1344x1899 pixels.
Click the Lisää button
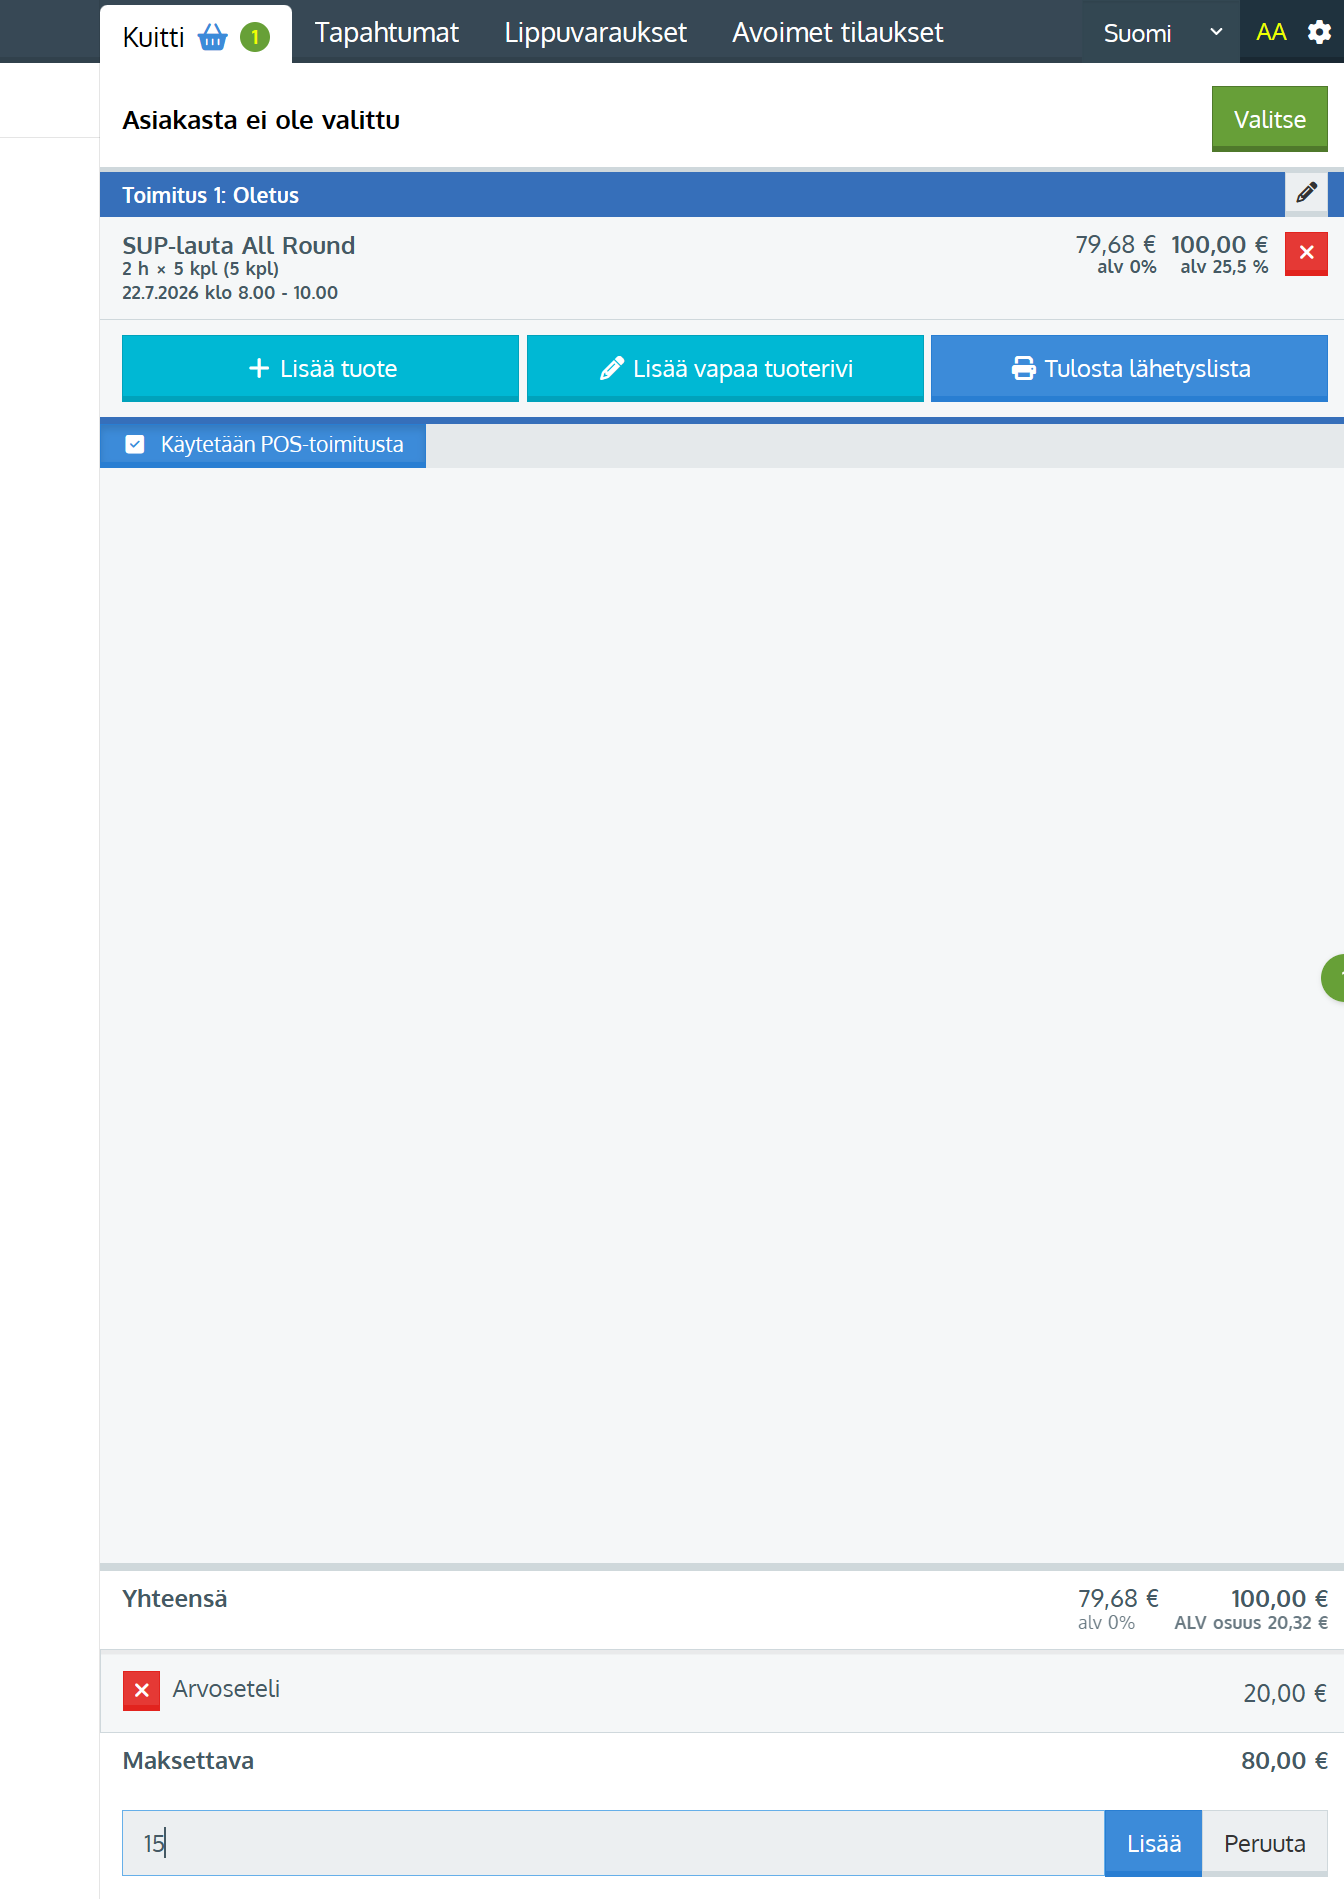click(x=1153, y=1843)
